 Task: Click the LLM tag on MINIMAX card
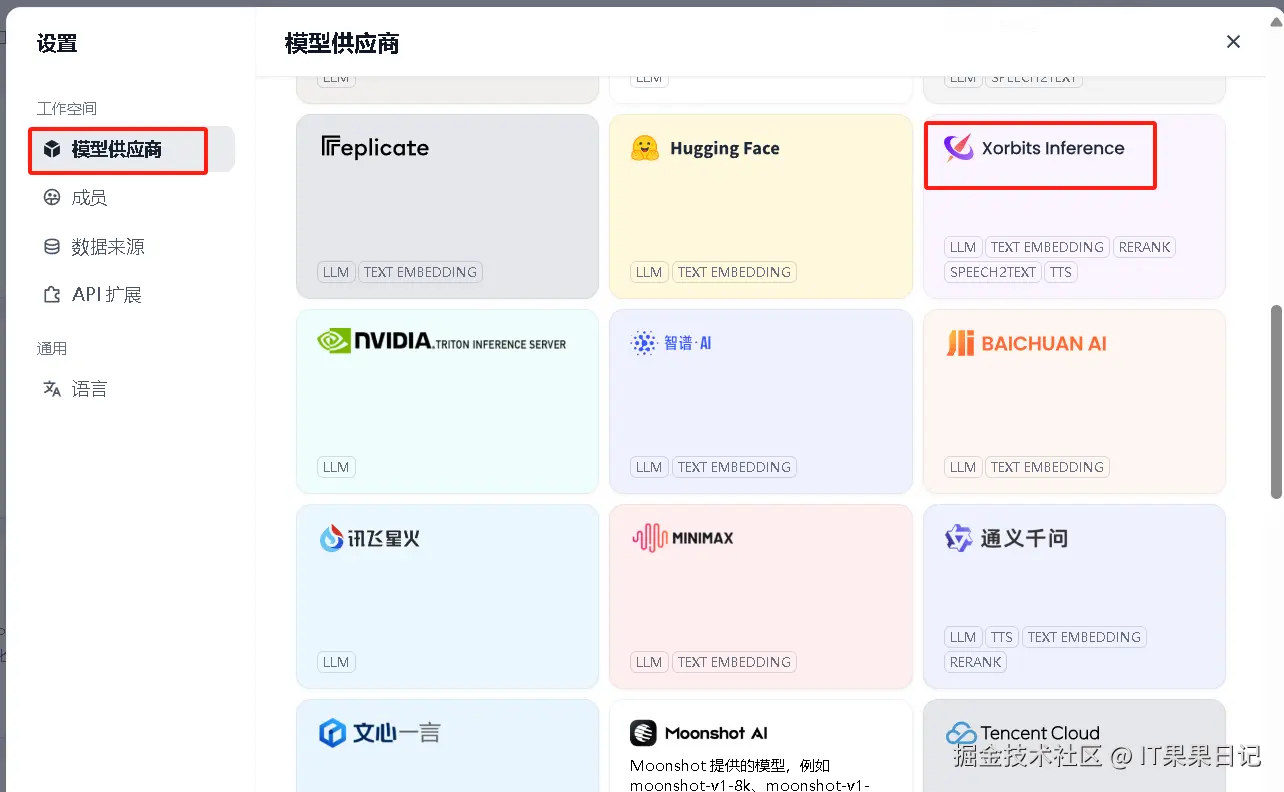[649, 662]
